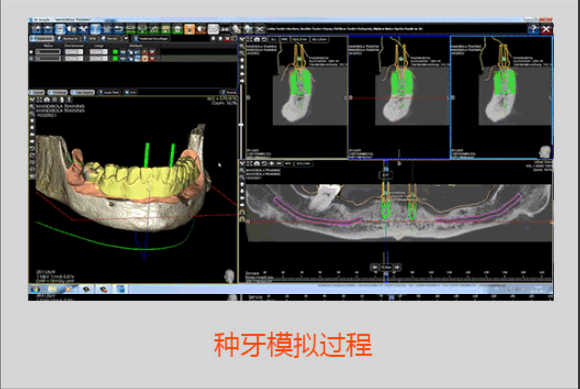This screenshot has height=389, width=580.
Task: Select the orange highlighted toolbar icon
Action: click(189, 29)
